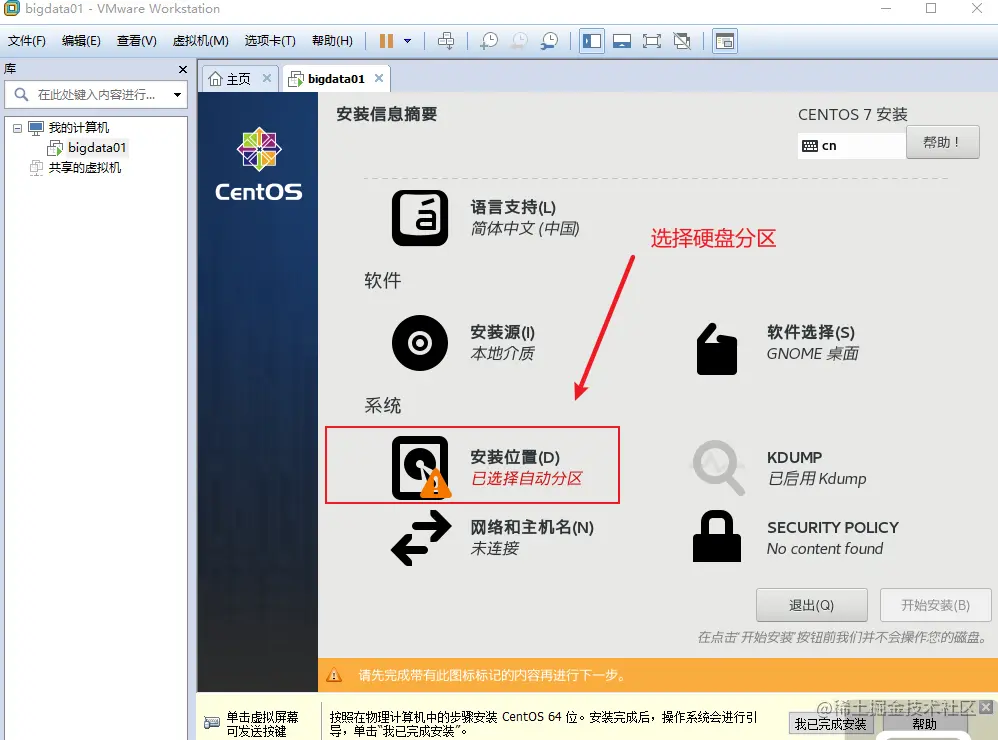Open 安装位置(D) hard disk icon
998x740 pixels.
tap(420, 468)
